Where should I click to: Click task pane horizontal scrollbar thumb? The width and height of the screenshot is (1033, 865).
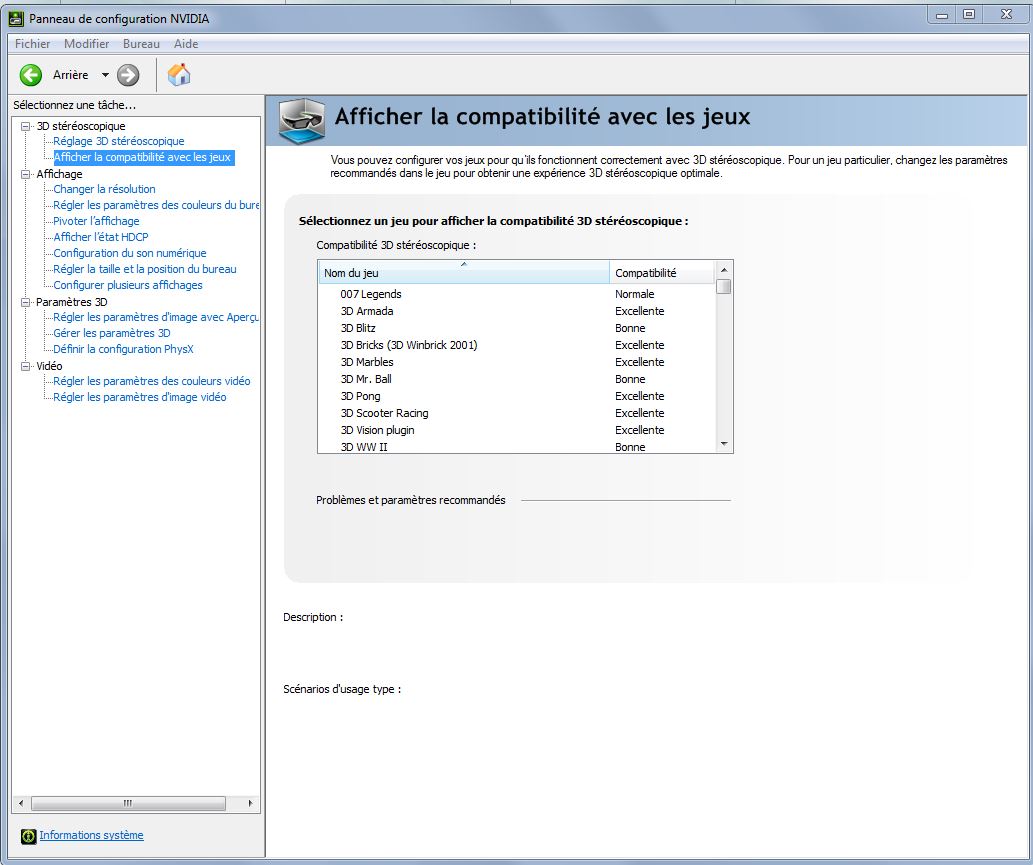[128, 803]
